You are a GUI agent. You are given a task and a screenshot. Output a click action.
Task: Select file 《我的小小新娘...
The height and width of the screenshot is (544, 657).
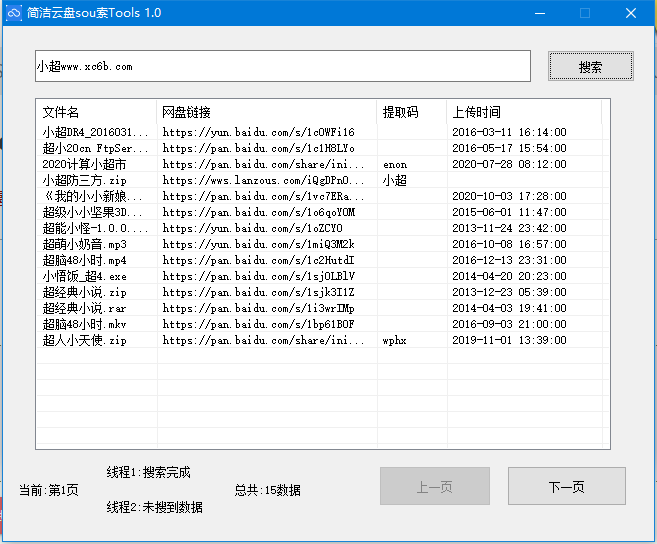(x=93, y=196)
